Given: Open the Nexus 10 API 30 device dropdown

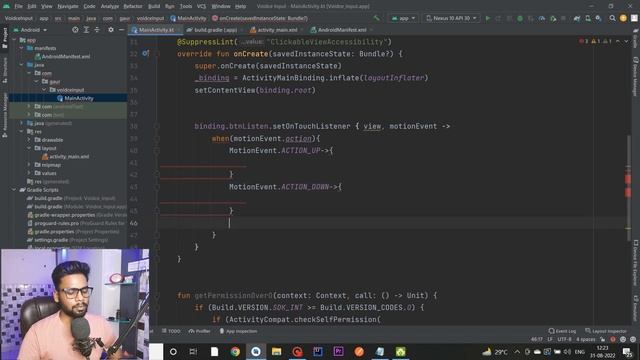Looking at the screenshot, I should (x=451, y=18).
